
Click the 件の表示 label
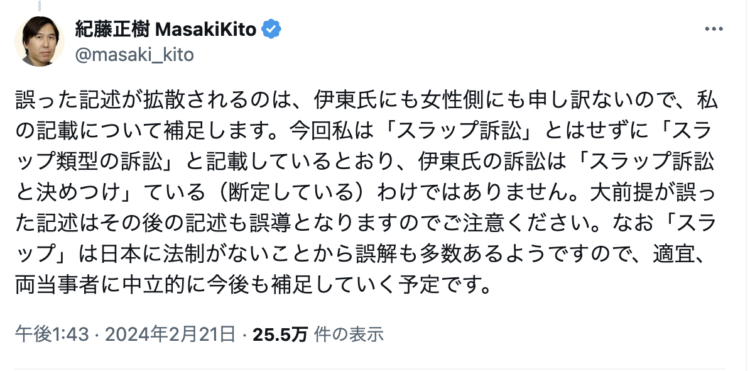coord(348,335)
